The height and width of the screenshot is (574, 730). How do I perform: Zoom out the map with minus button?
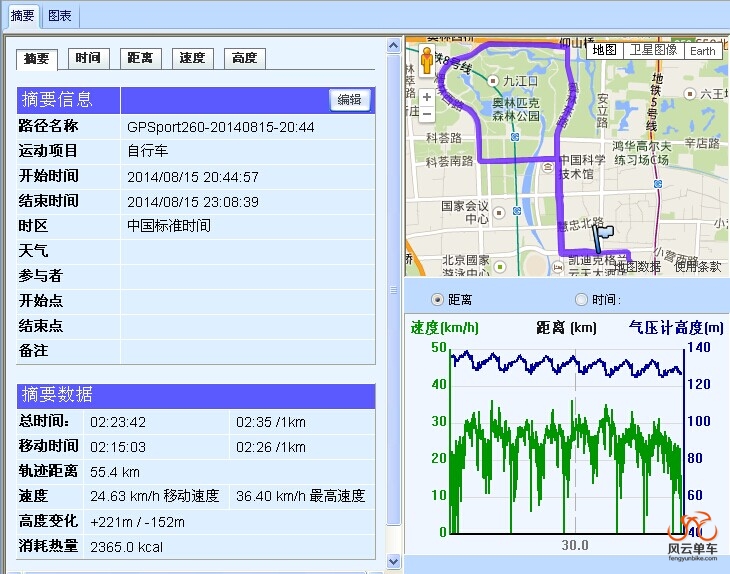pos(427,116)
